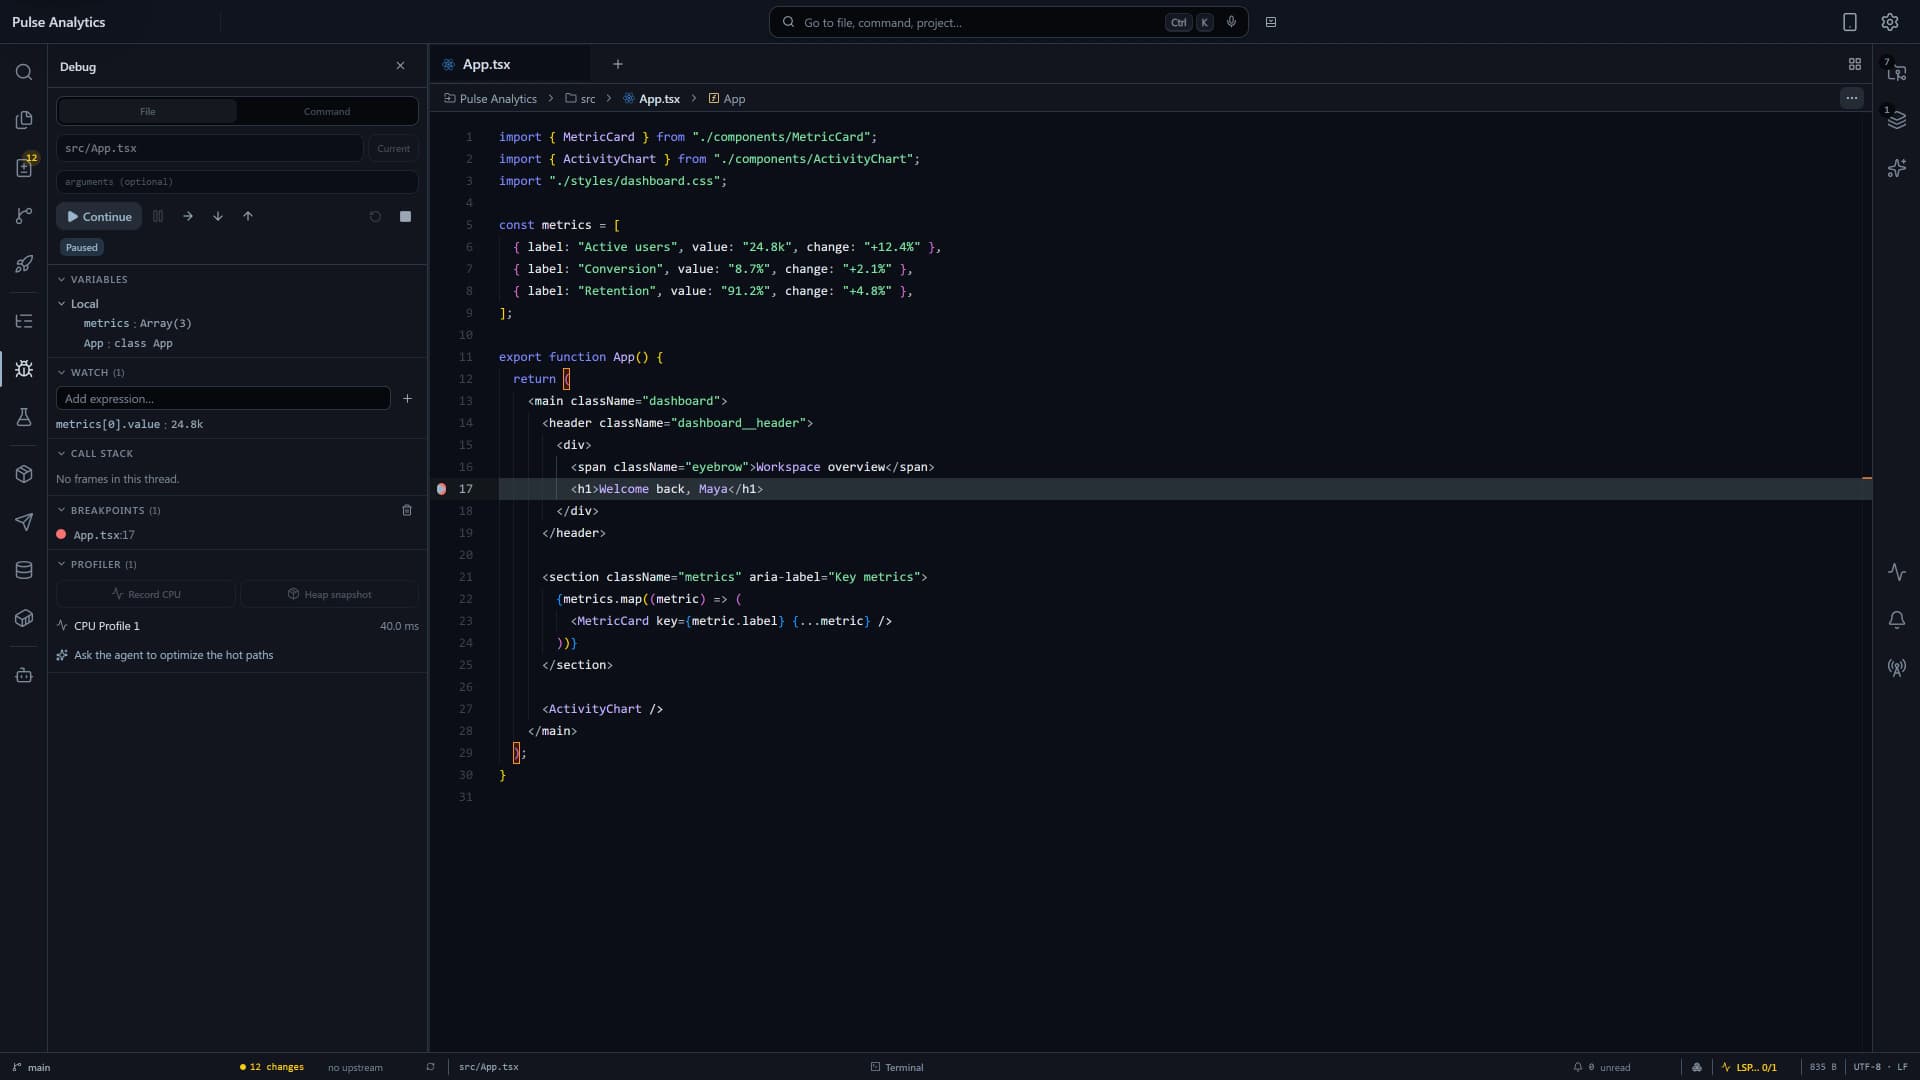The width and height of the screenshot is (1920, 1080).
Task: Open the flask testing sidebar icon
Action: pyautogui.click(x=24, y=417)
